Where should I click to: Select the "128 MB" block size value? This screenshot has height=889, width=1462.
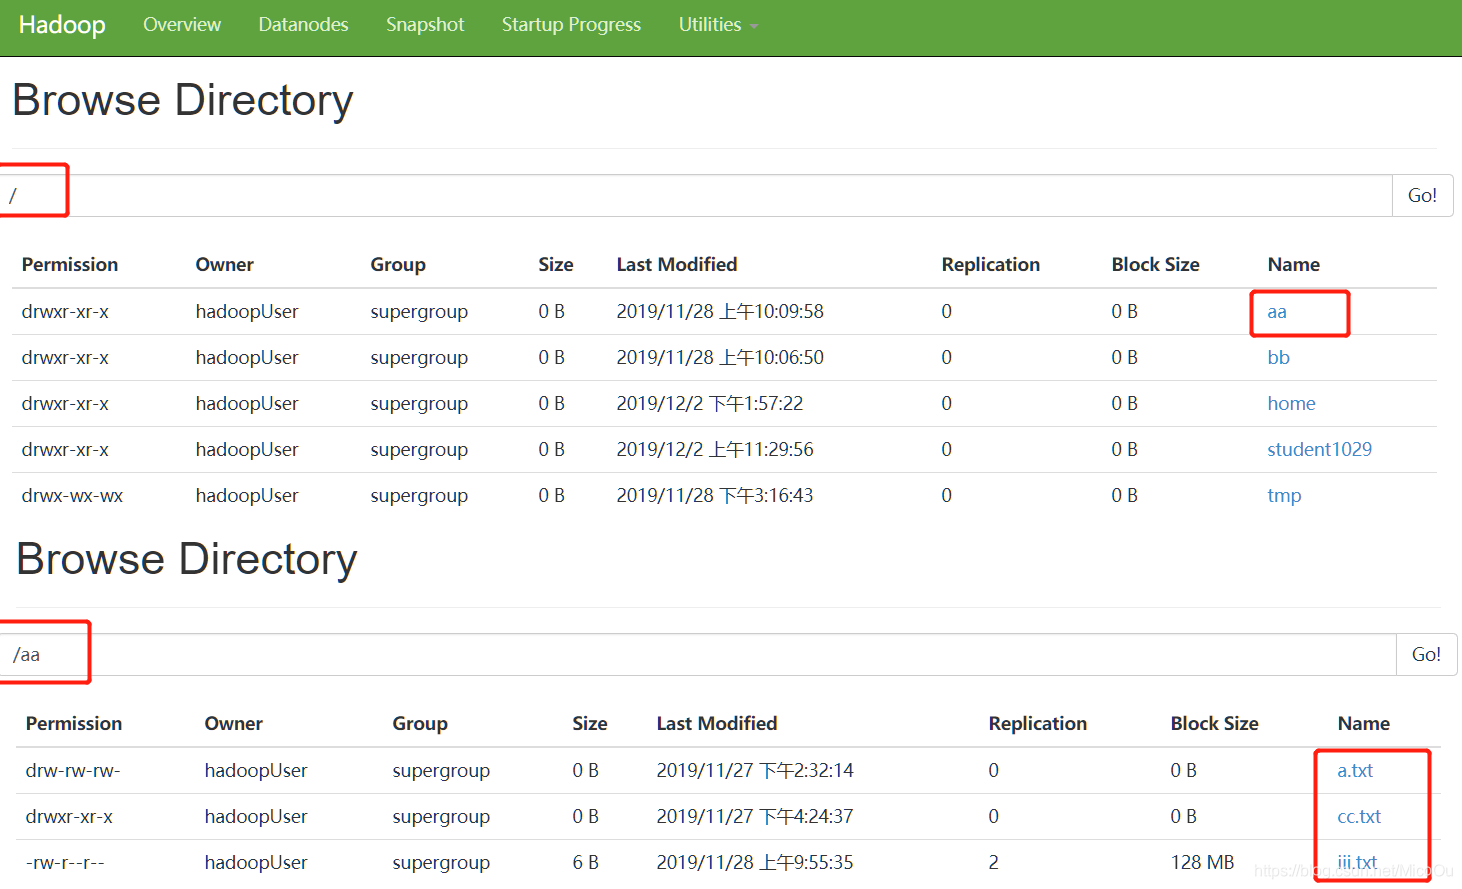(1202, 863)
